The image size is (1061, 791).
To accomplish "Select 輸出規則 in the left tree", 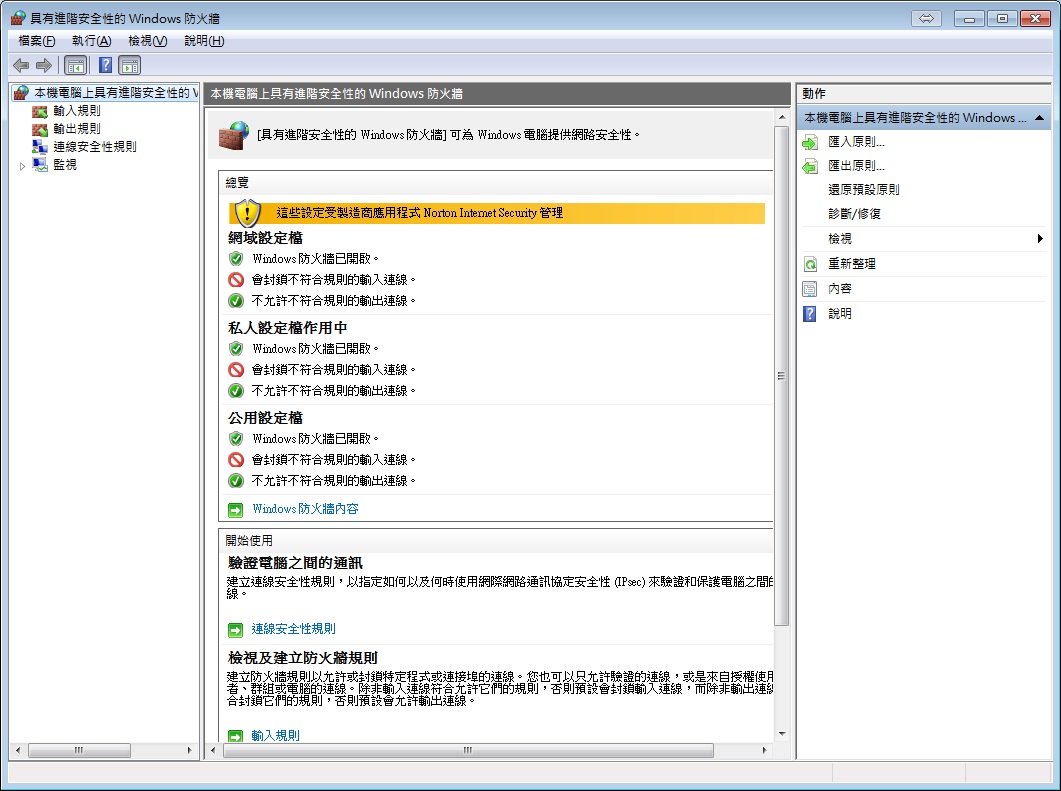I will 77,129.
